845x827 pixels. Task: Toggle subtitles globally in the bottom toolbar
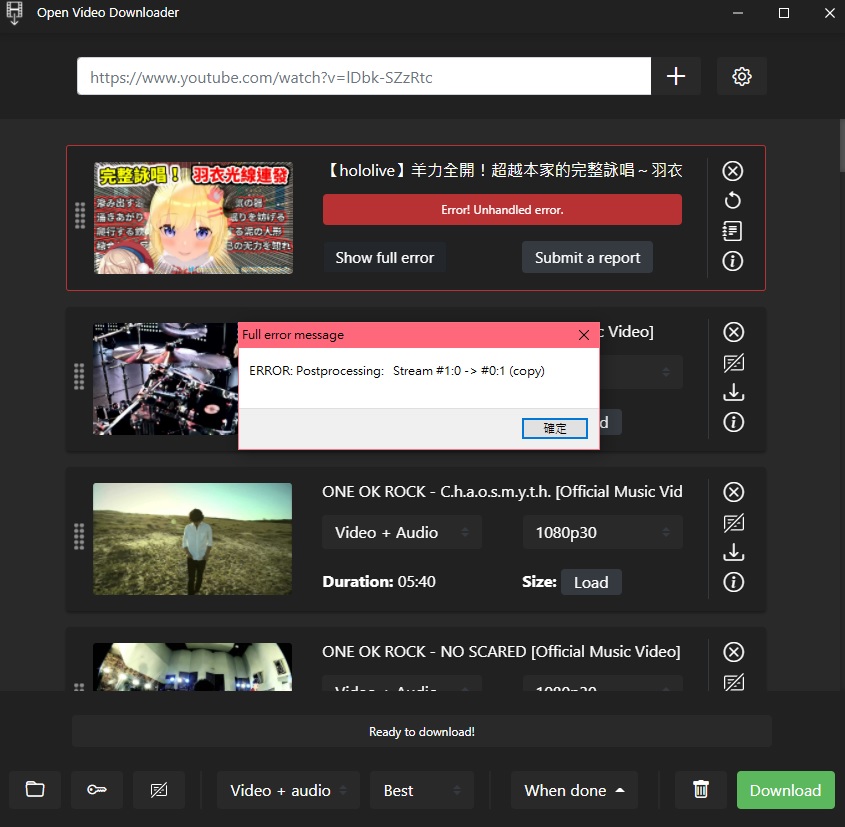pos(159,790)
